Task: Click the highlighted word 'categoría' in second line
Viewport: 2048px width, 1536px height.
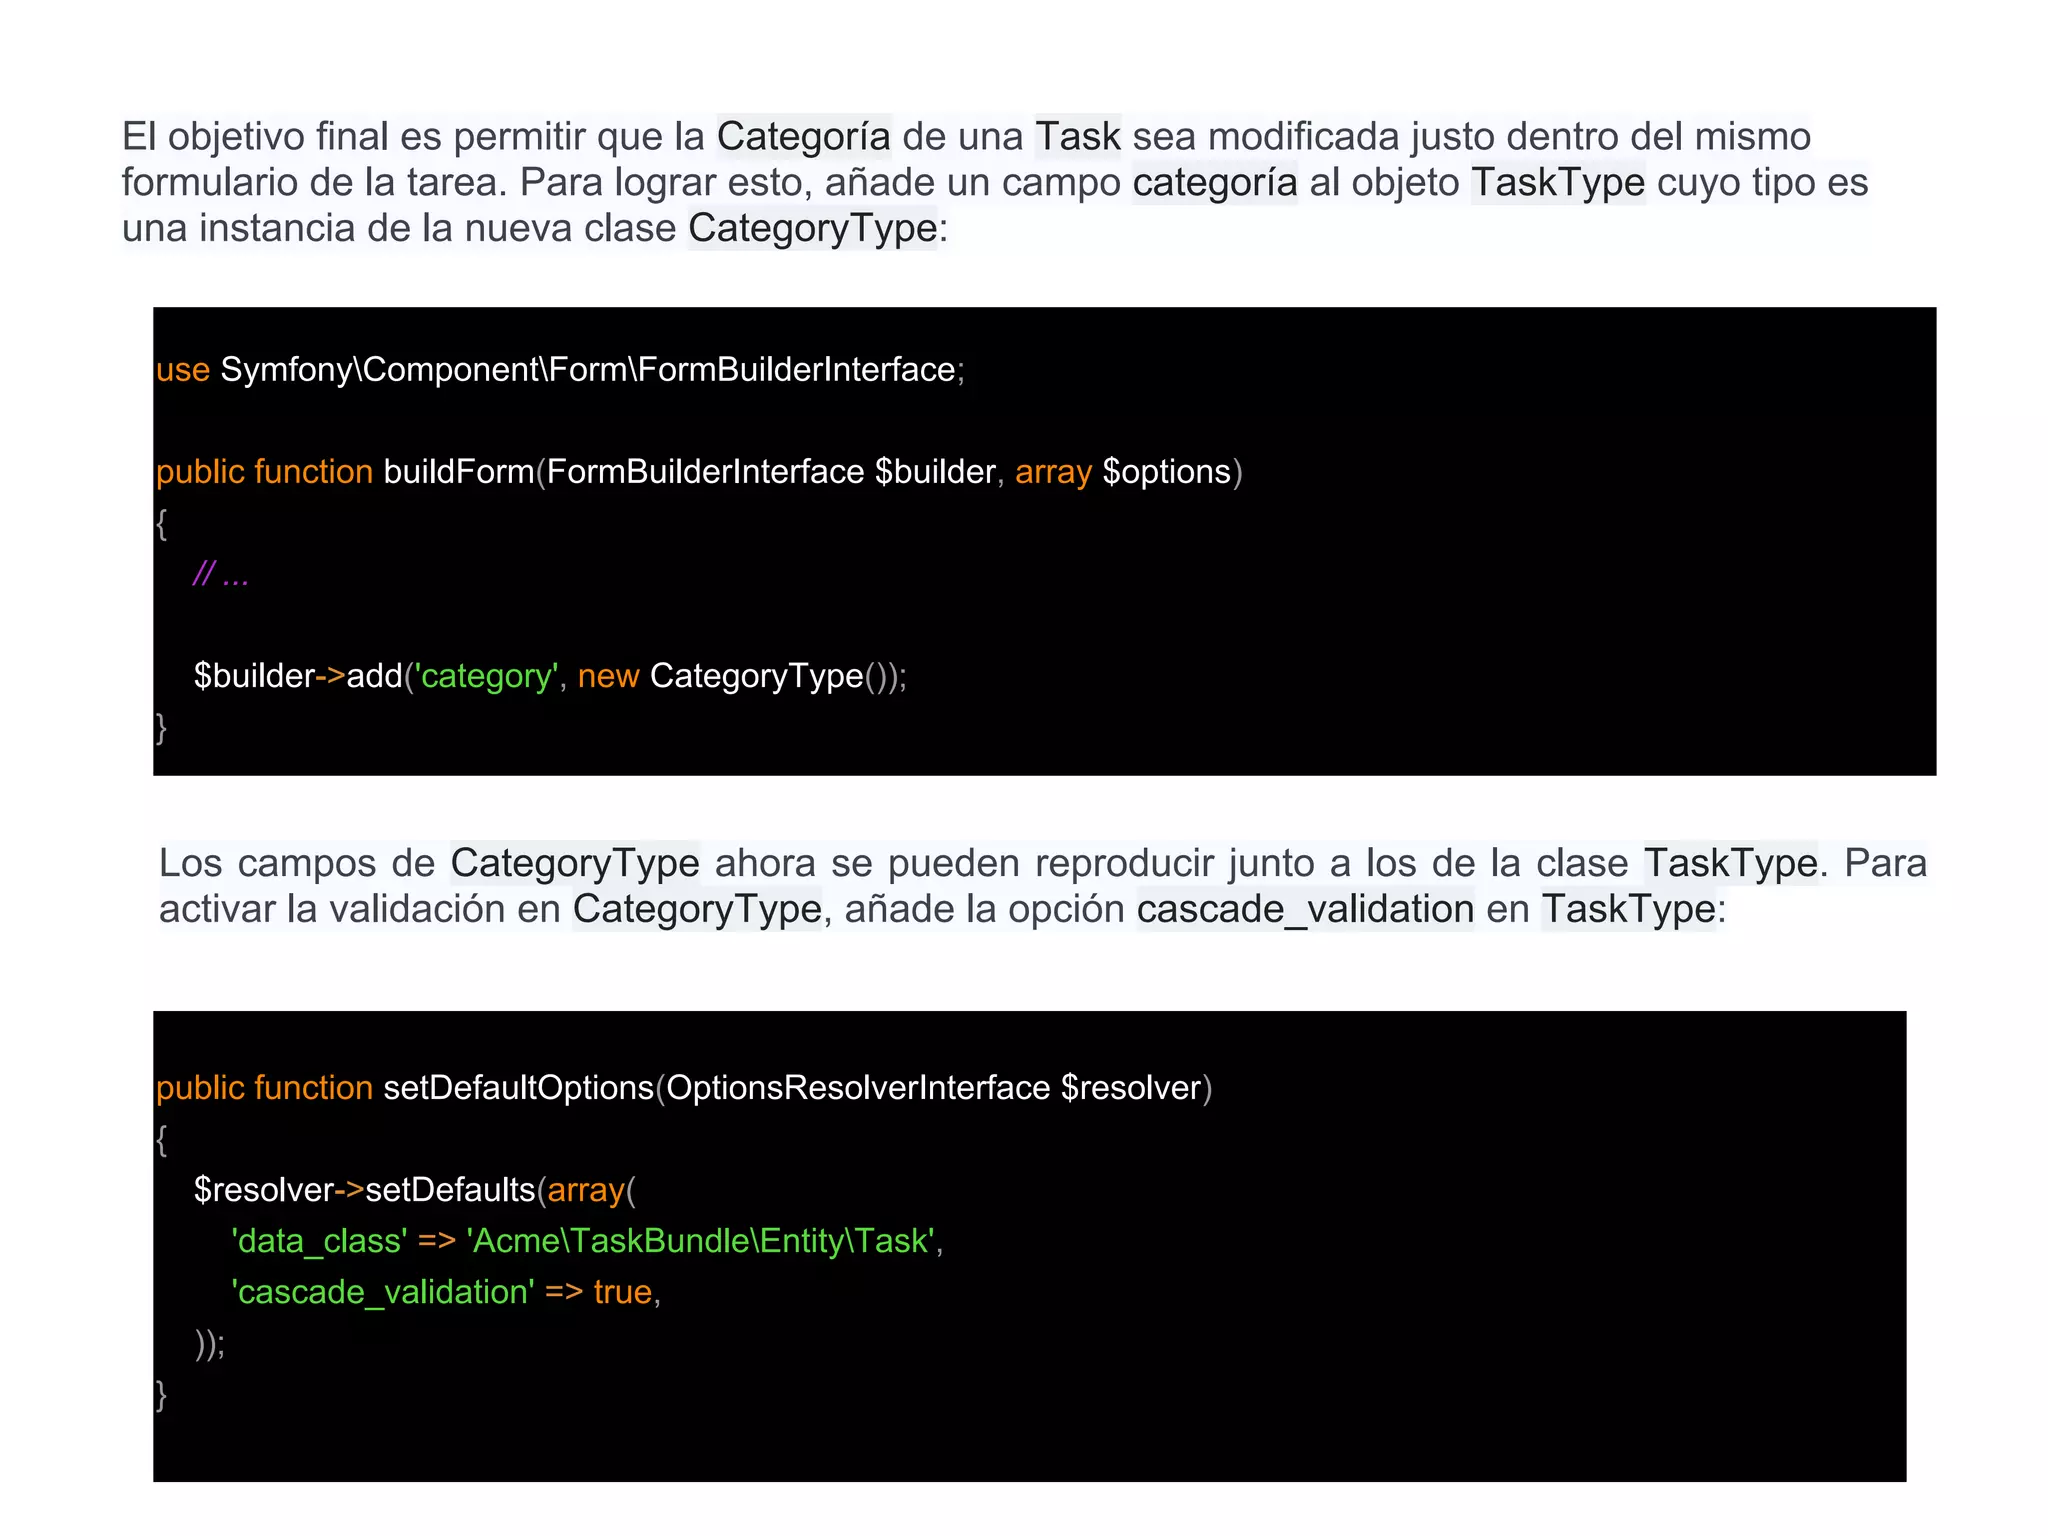Action: coord(1214,183)
